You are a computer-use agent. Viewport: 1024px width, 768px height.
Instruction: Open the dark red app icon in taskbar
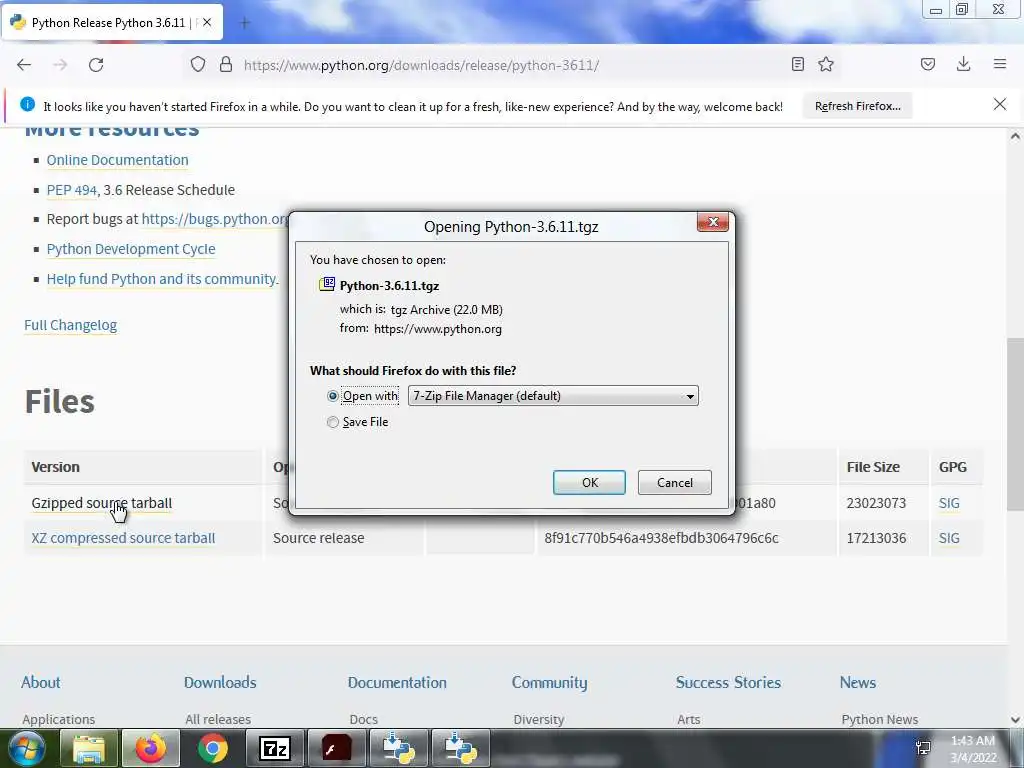coord(336,748)
